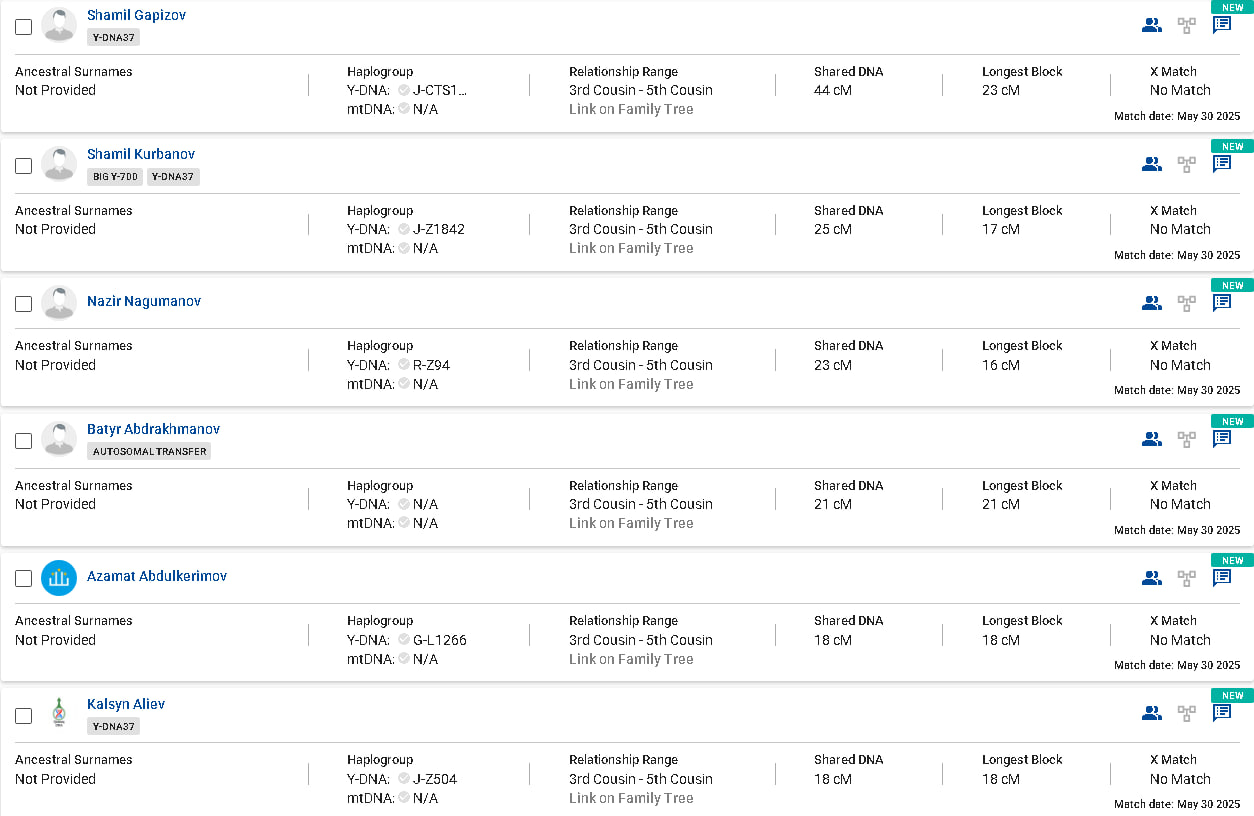Click Link on Family Tree for Nazir Nagumanov
This screenshot has height=816, width=1254.
click(x=631, y=384)
